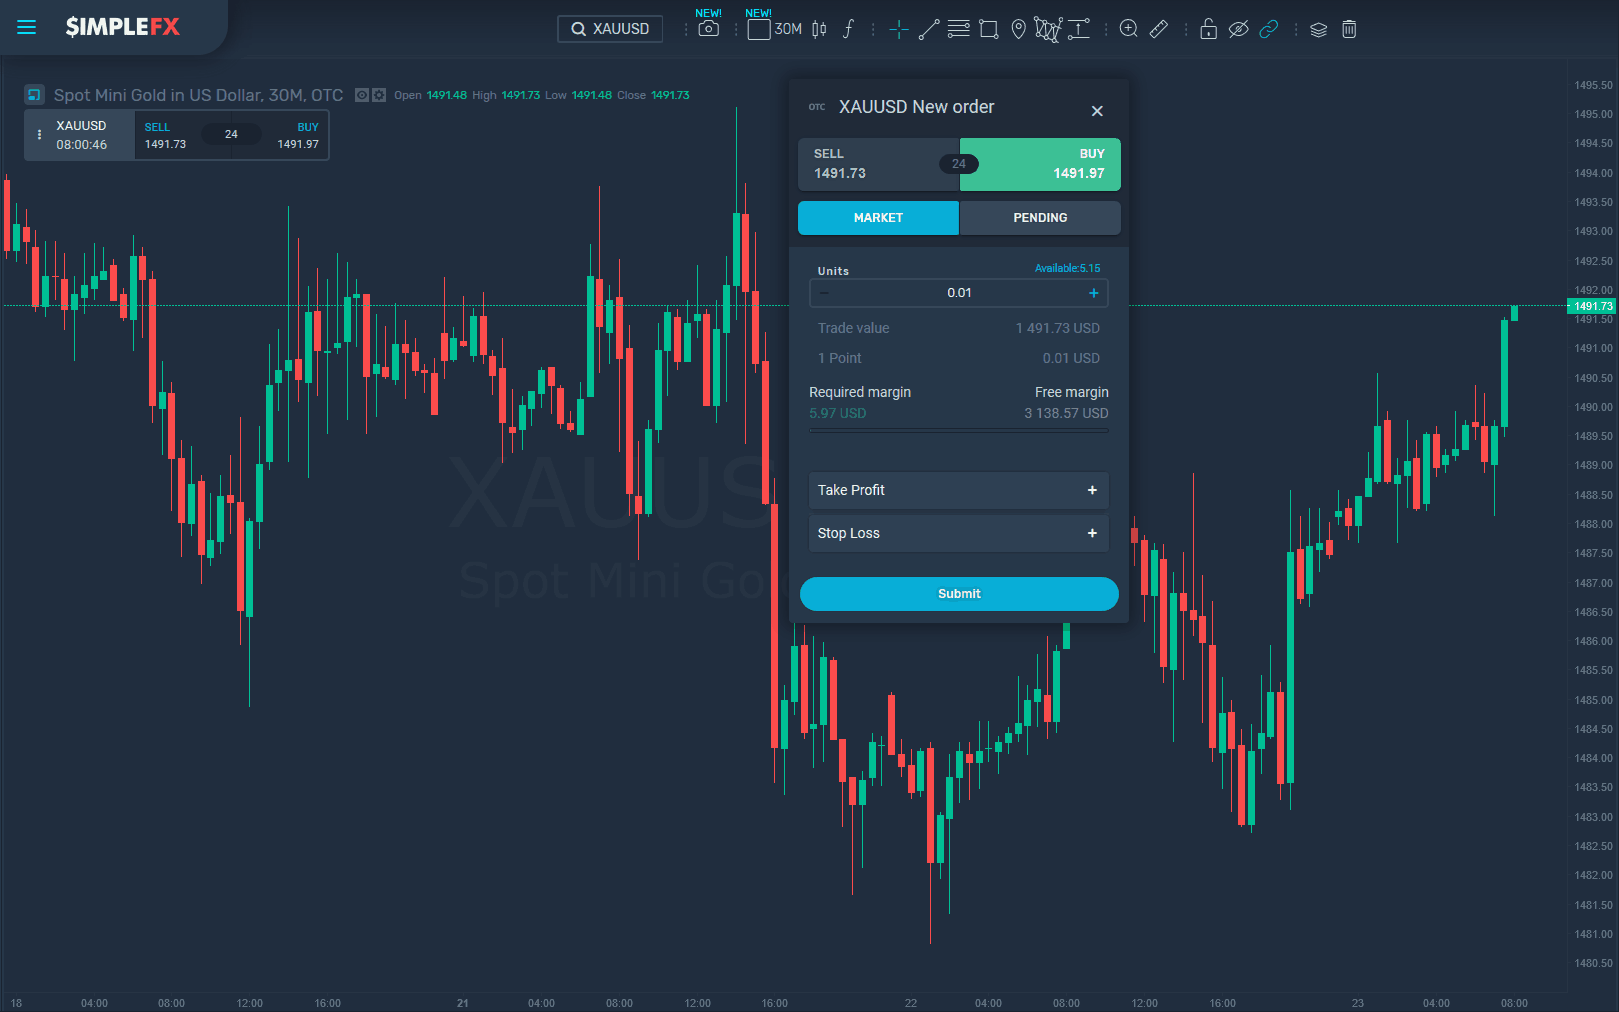1619x1012 pixels.
Task: Open the indicators function icon
Action: click(848, 29)
